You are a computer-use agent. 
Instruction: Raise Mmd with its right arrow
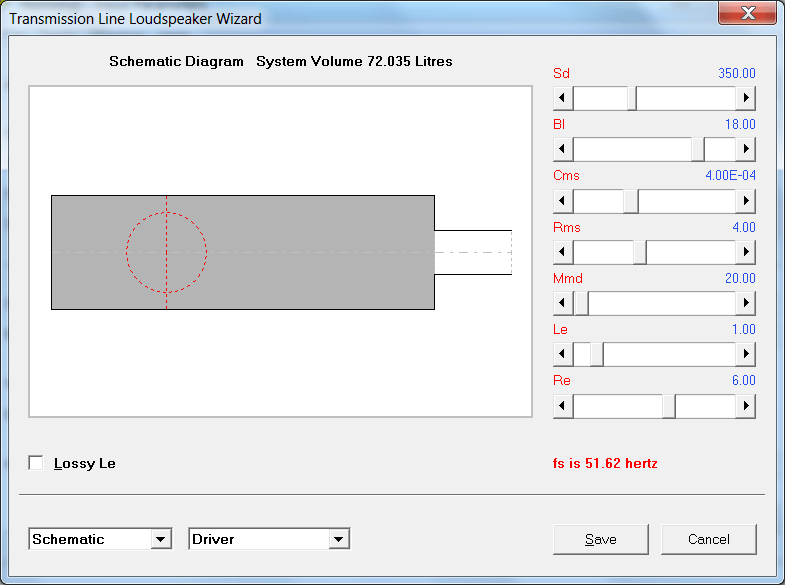point(745,303)
